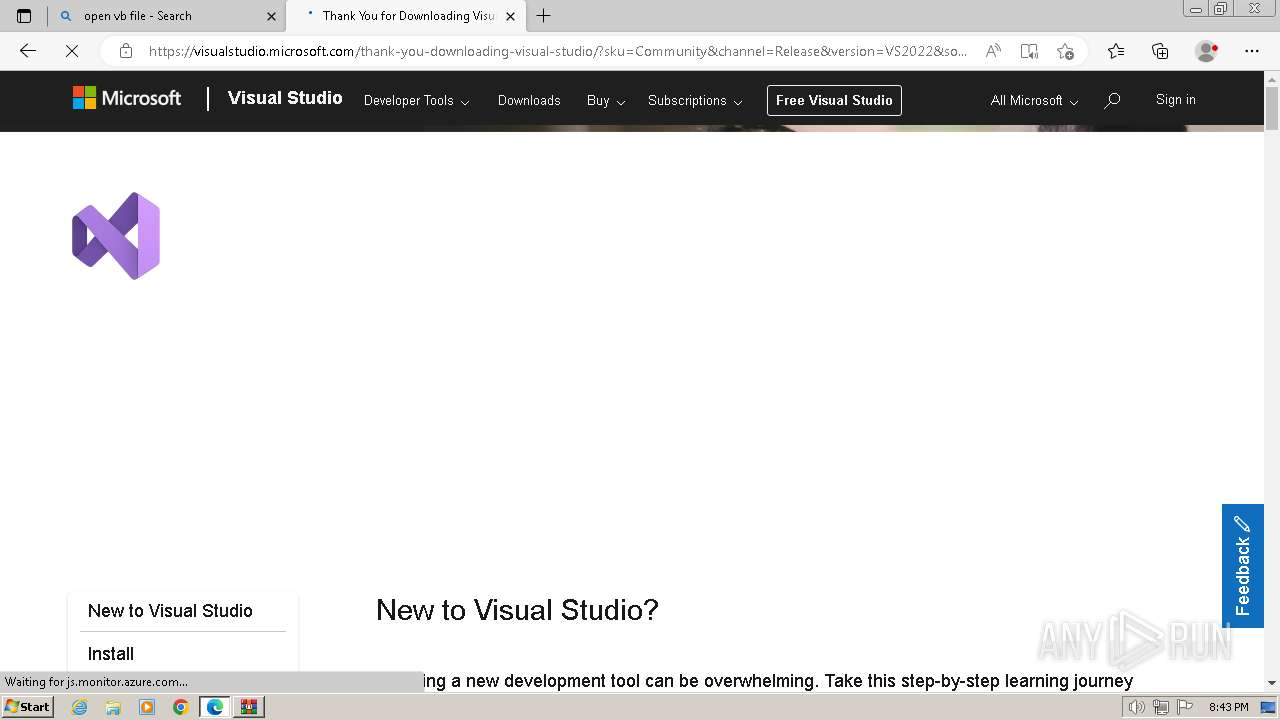
Task: Click the Visual Studio brand link
Action: pyautogui.click(x=285, y=98)
